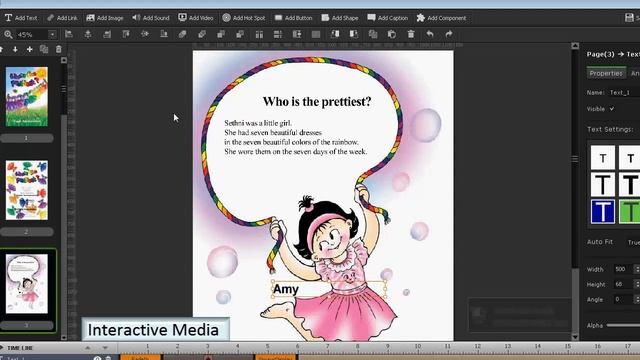The image size is (640, 360).
Task: Choose the blue background T text style
Action: [x=603, y=211]
